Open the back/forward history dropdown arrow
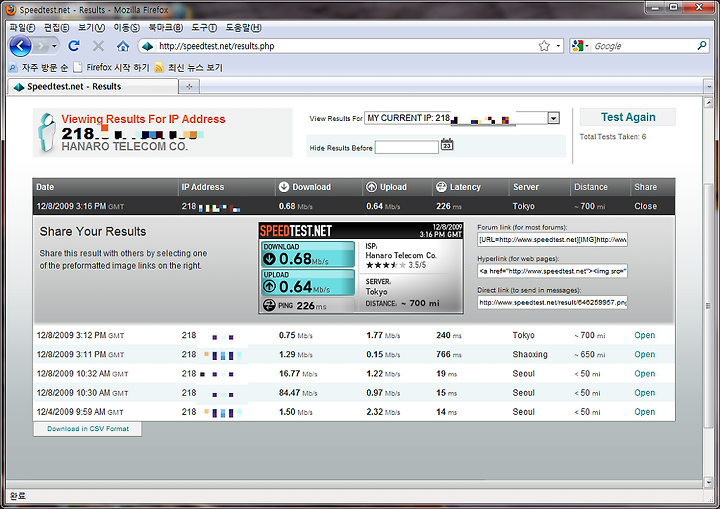The width and height of the screenshot is (720, 509). (x=55, y=46)
